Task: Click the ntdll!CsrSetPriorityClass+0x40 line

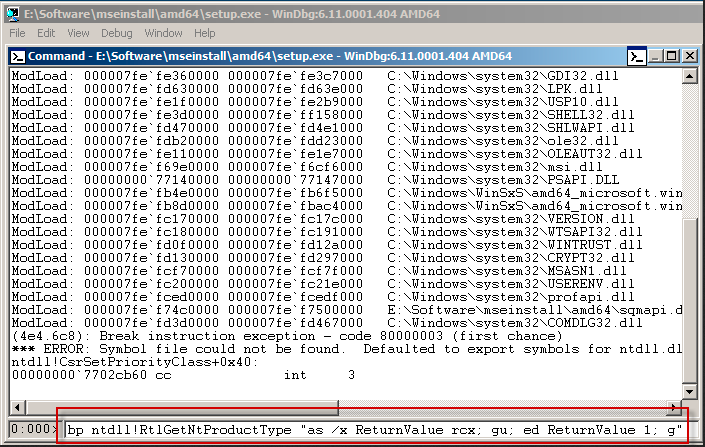Action: [x=135, y=362]
